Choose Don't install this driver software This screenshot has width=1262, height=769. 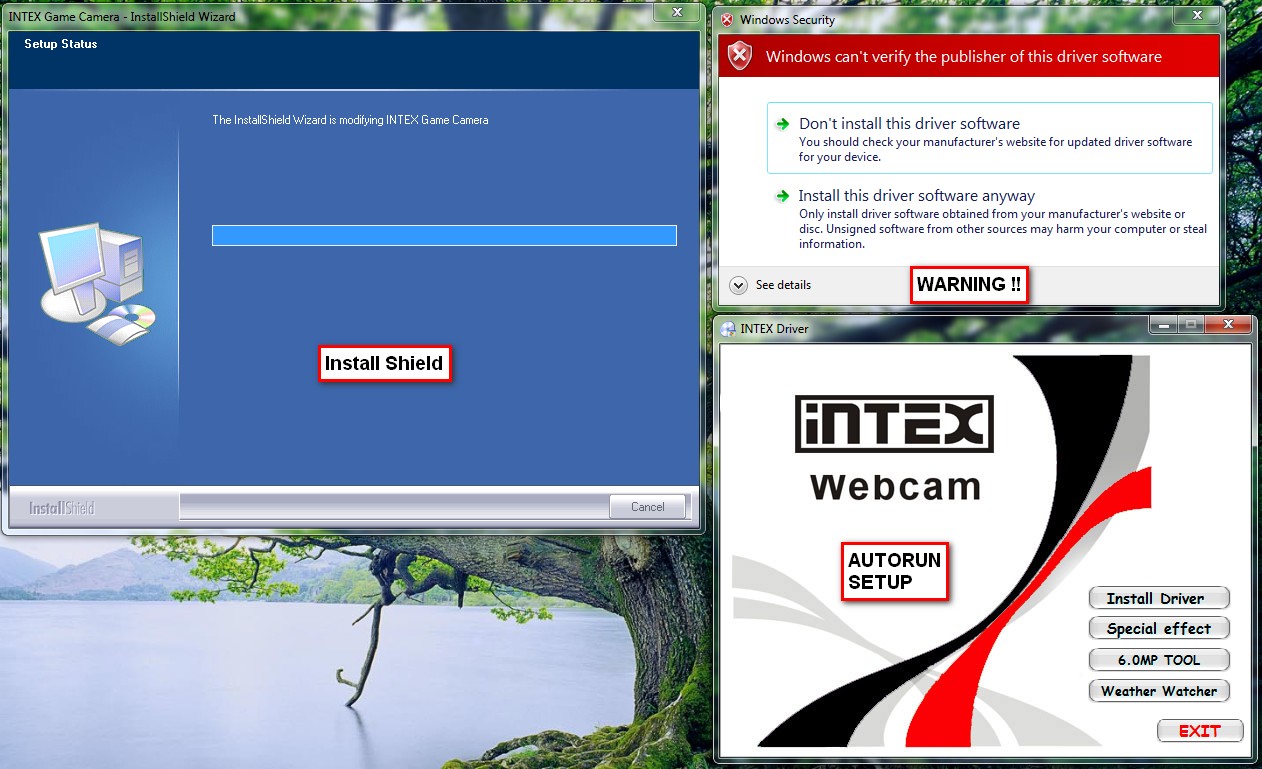pos(990,138)
